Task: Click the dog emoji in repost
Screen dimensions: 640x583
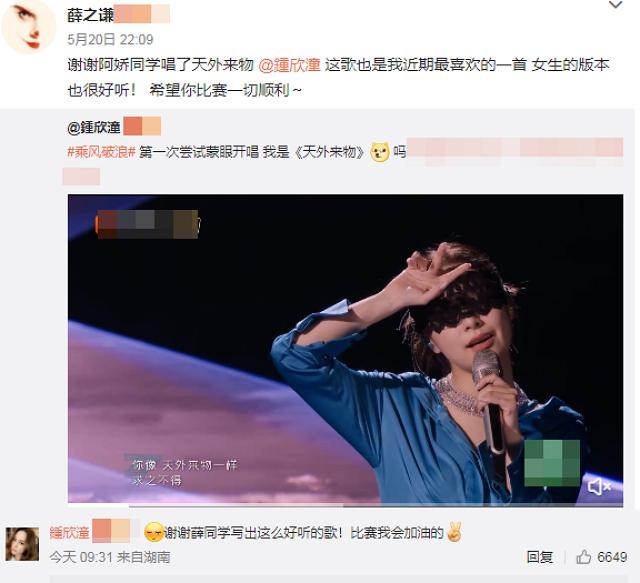Action: click(x=380, y=152)
